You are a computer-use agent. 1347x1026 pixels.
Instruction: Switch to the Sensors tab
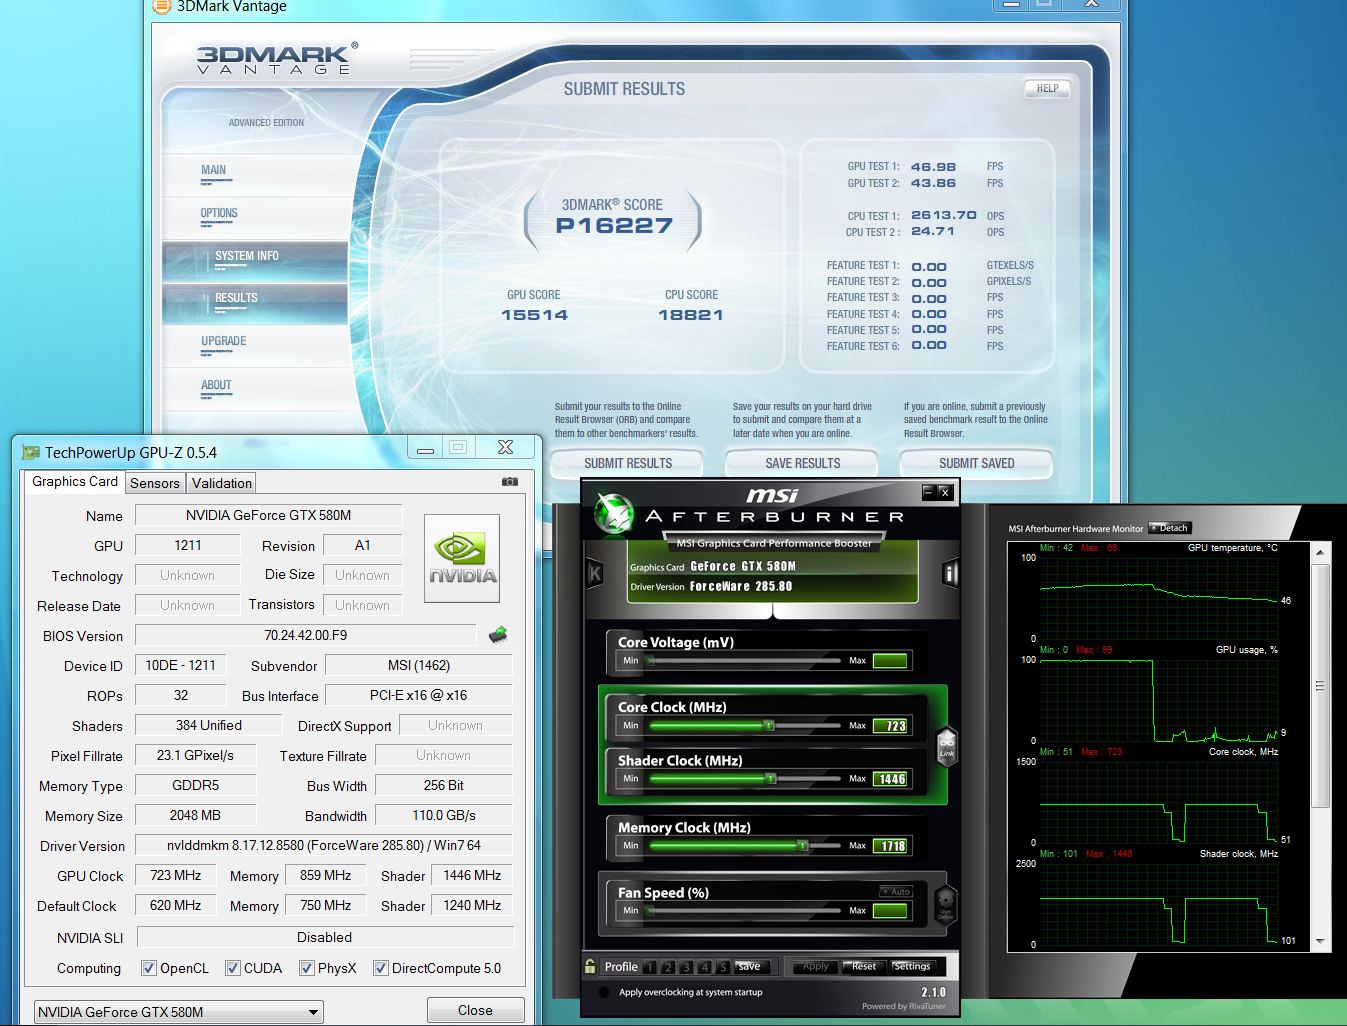pyautogui.click(x=155, y=483)
